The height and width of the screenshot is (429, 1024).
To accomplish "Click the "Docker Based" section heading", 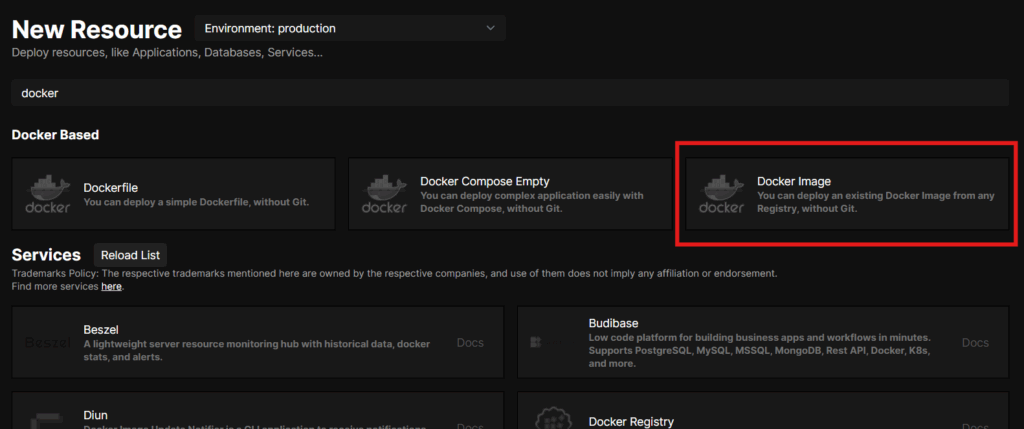I will (x=55, y=135).
